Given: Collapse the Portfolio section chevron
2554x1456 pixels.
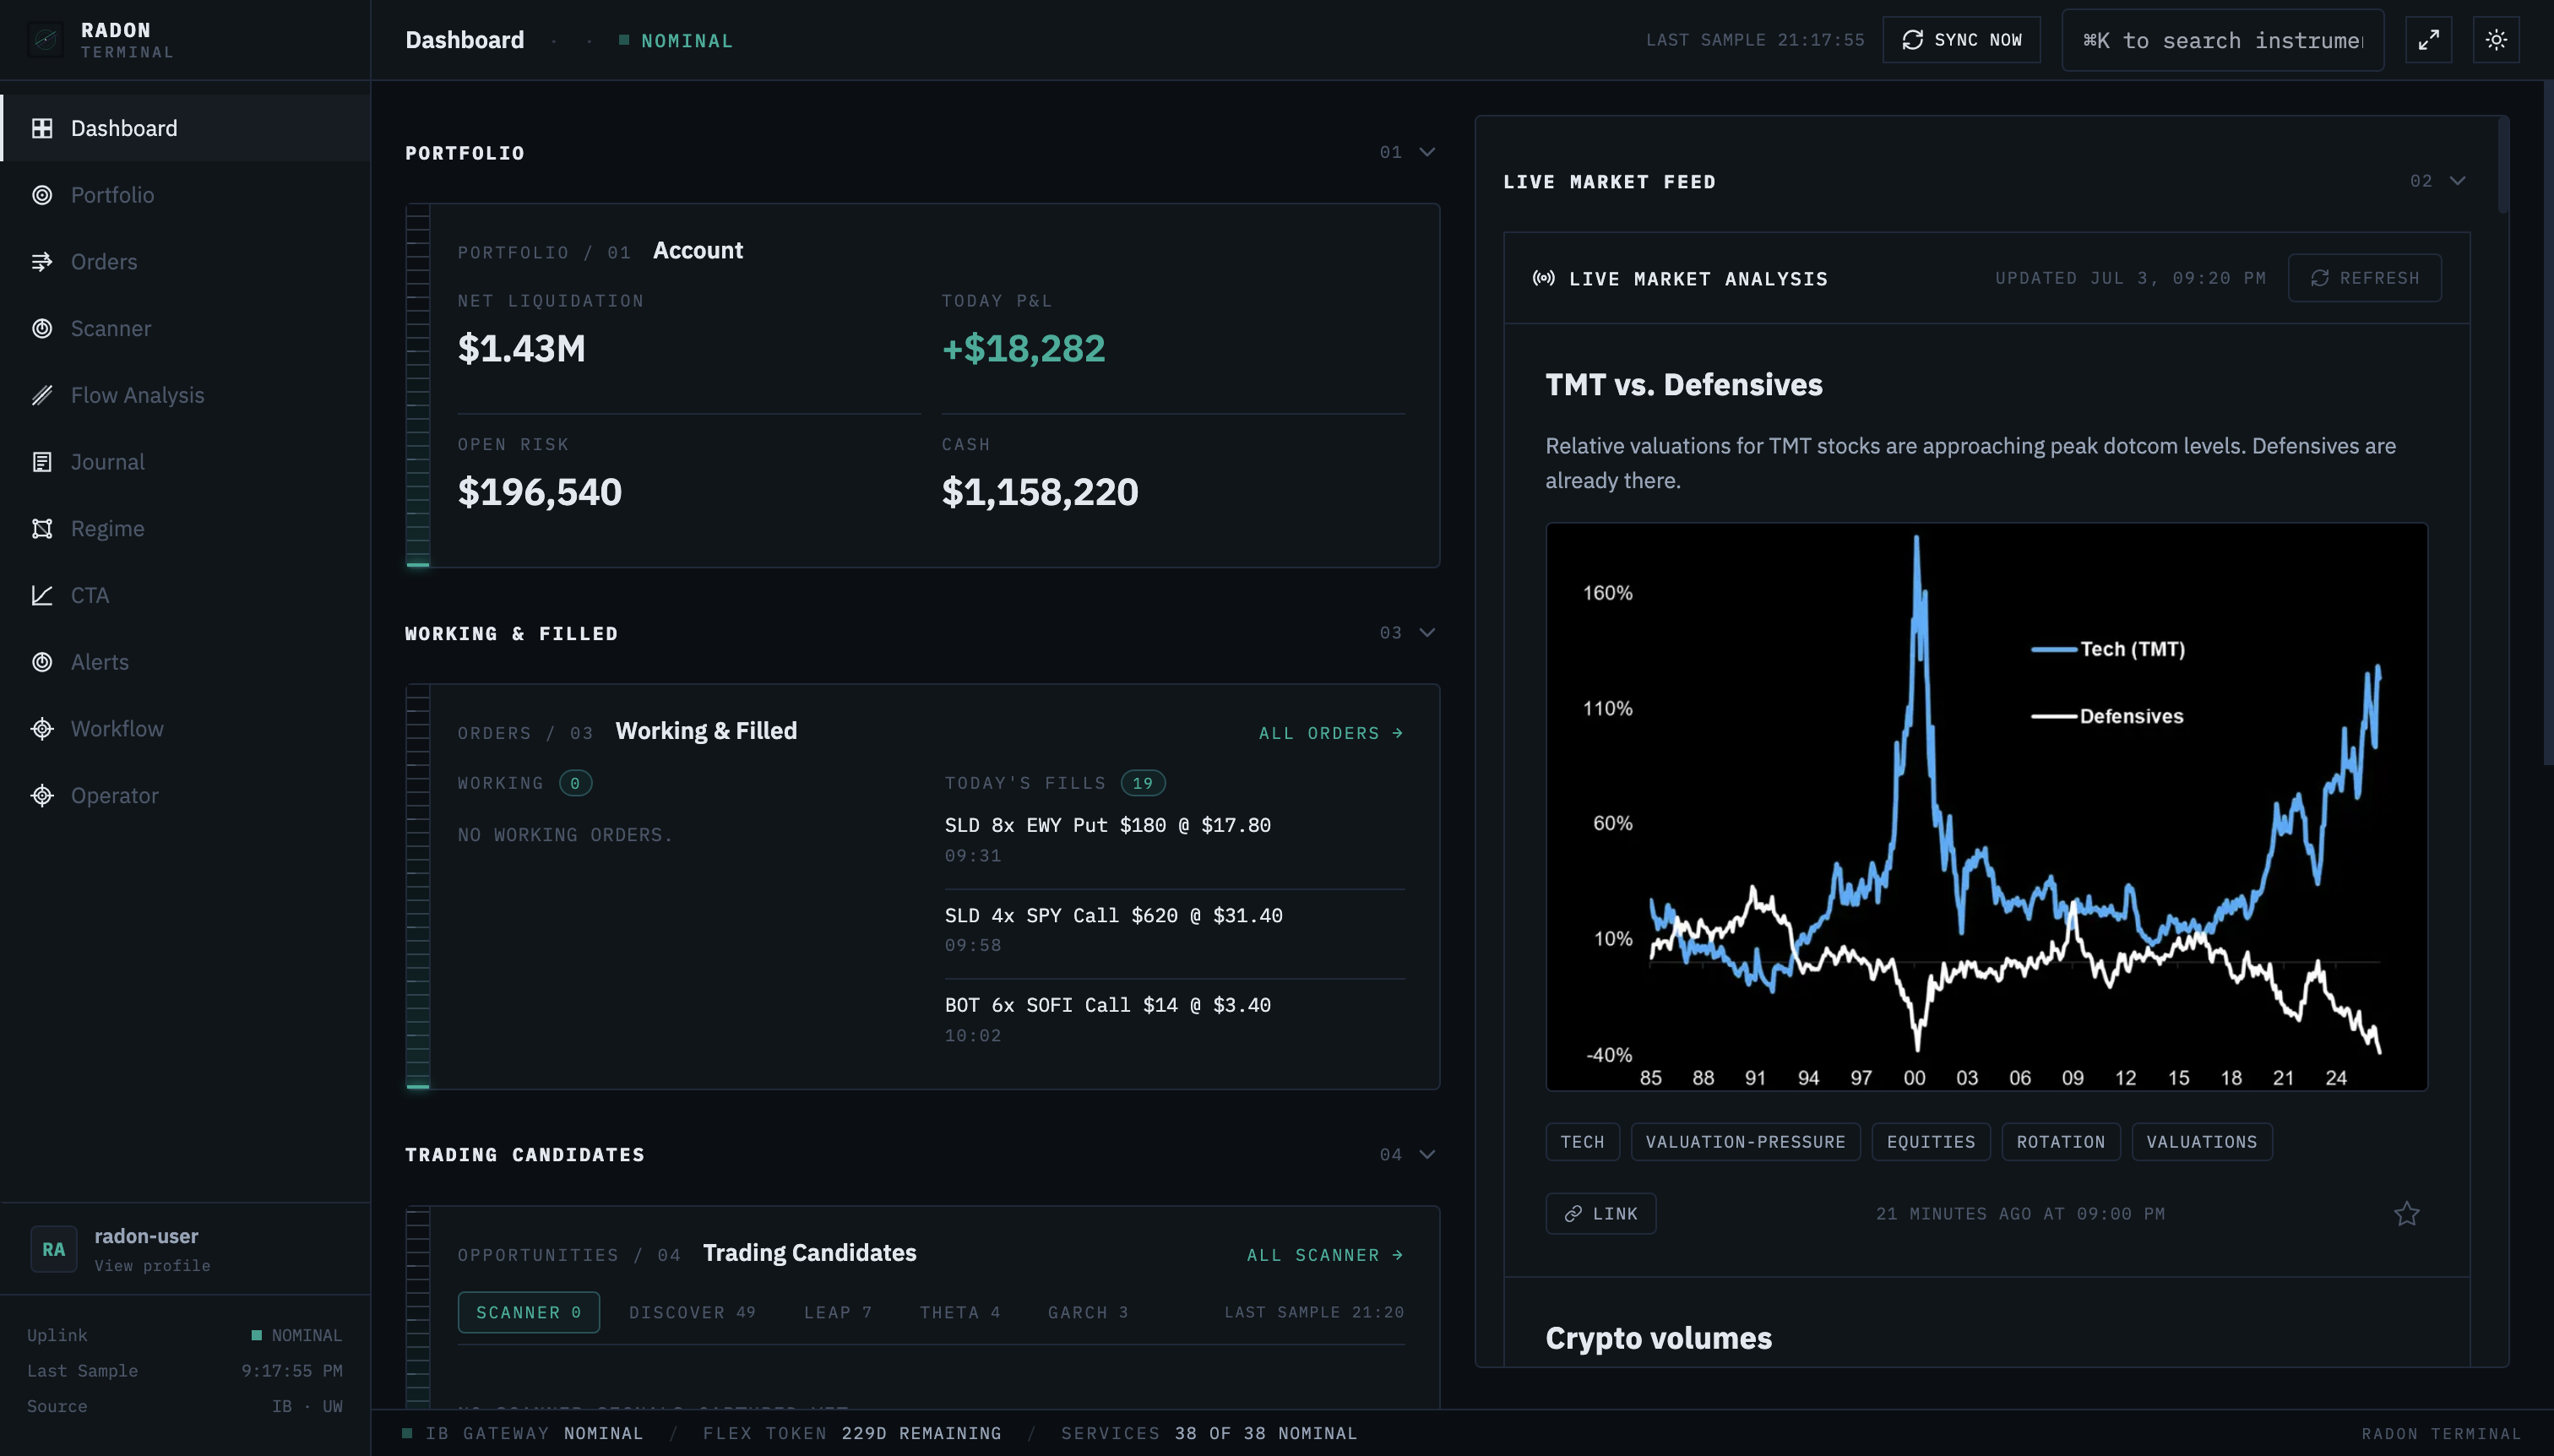Looking at the screenshot, I should point(1427,152).
